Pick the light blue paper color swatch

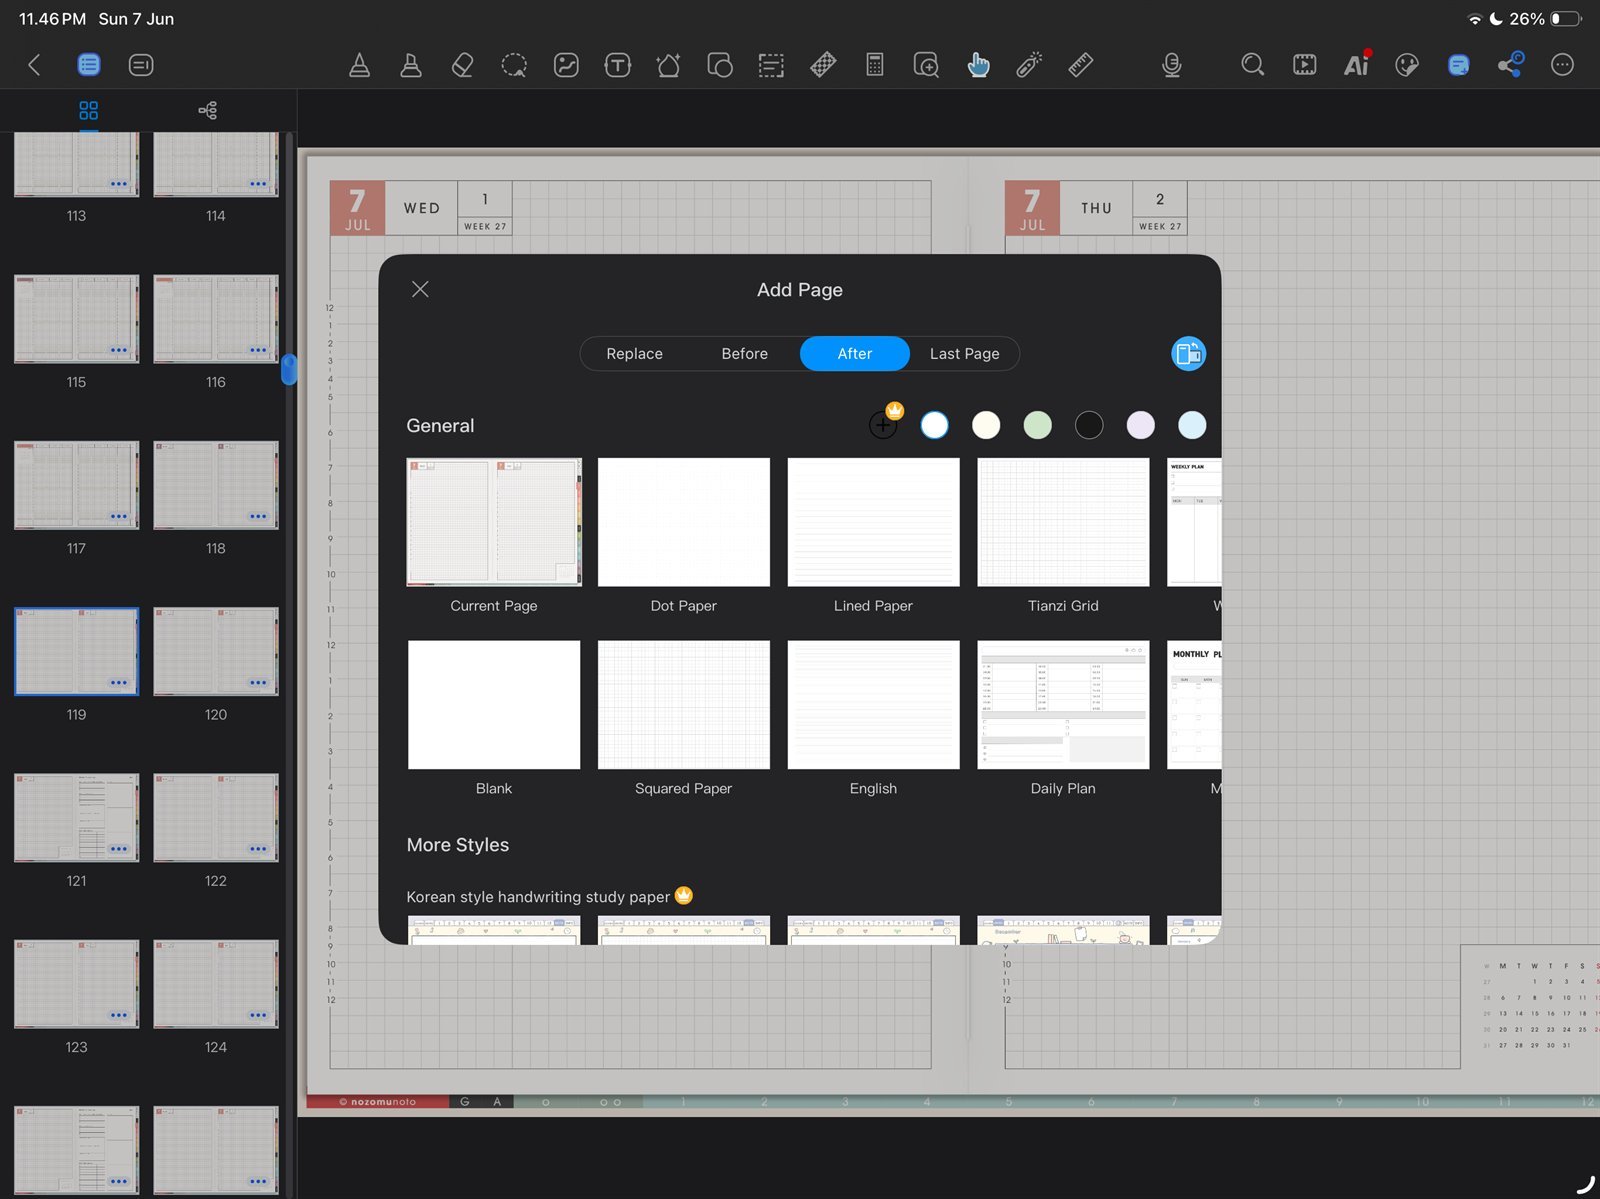[x=1192, y=425]
